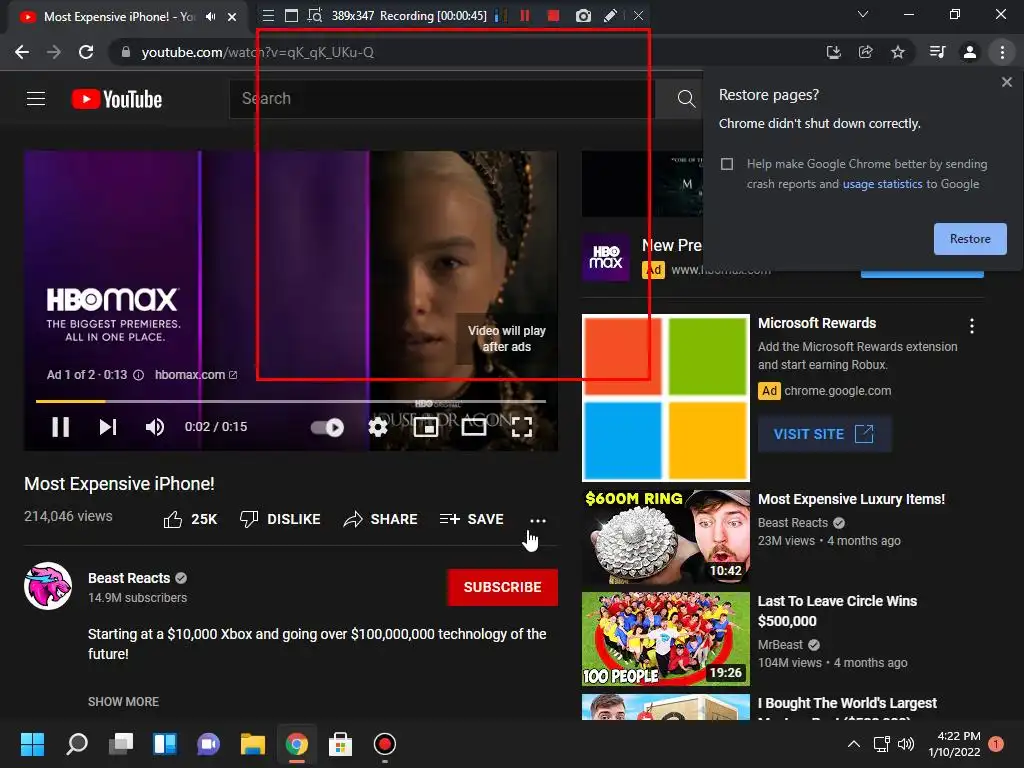1024x768 pixels.
Task: Go to the YouTube home logo
Action: pos(117,99)
